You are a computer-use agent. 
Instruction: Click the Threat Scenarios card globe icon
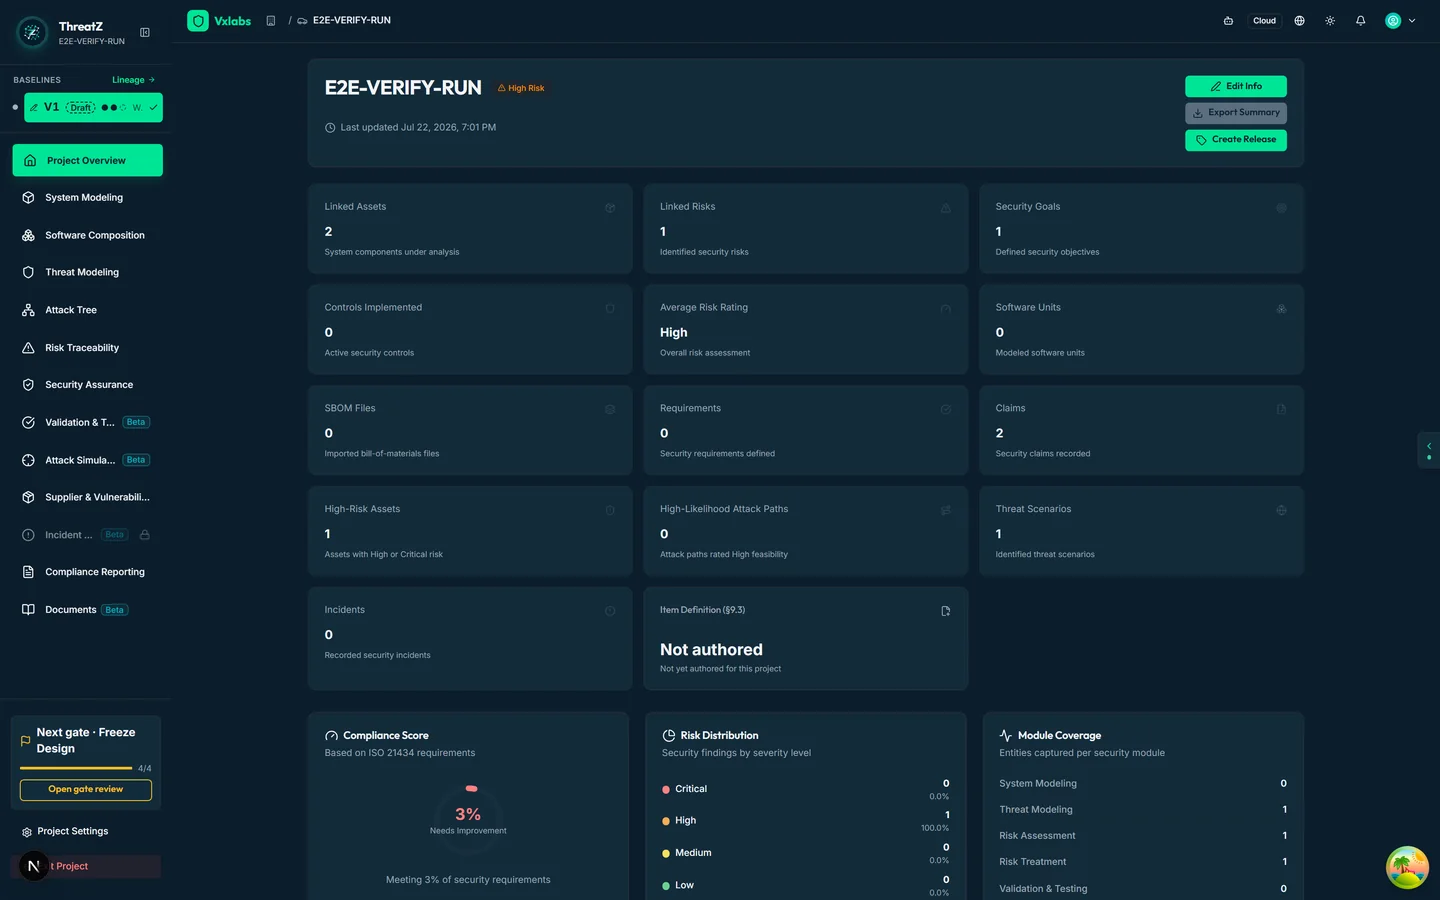click(x=1281, y=510)
